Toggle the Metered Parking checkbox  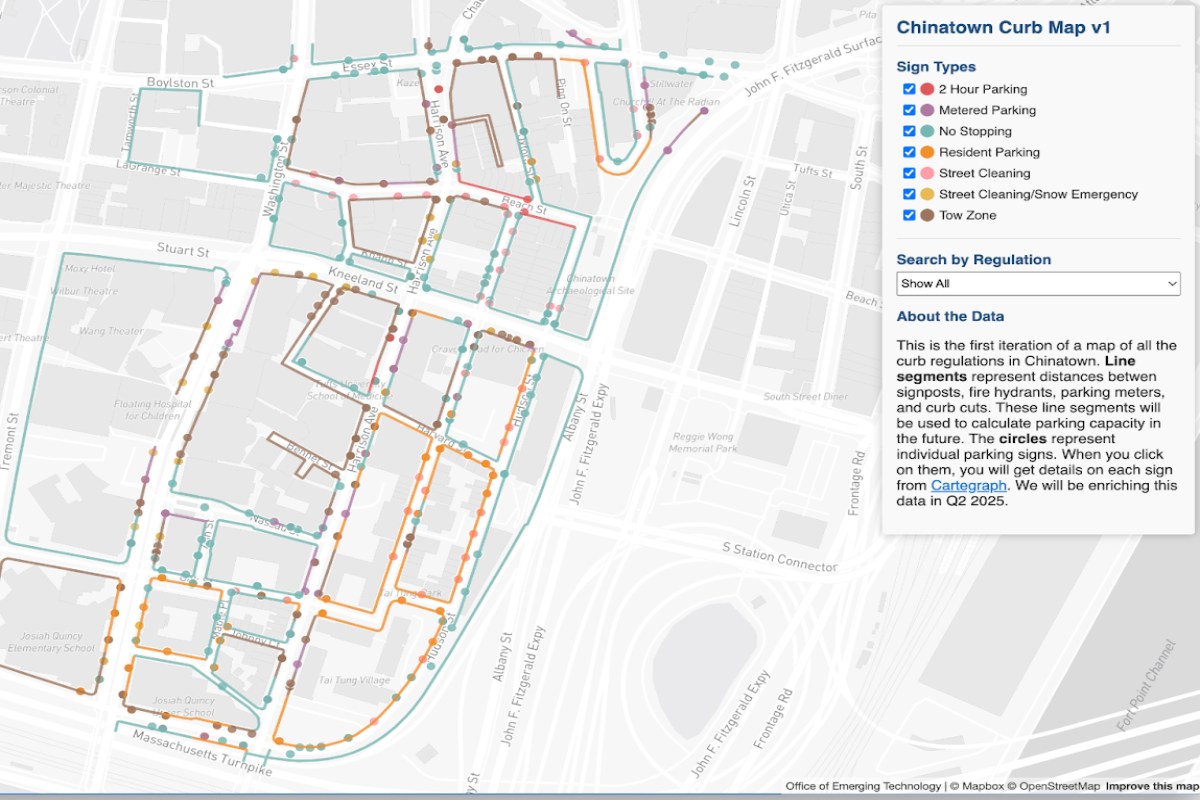909,110
